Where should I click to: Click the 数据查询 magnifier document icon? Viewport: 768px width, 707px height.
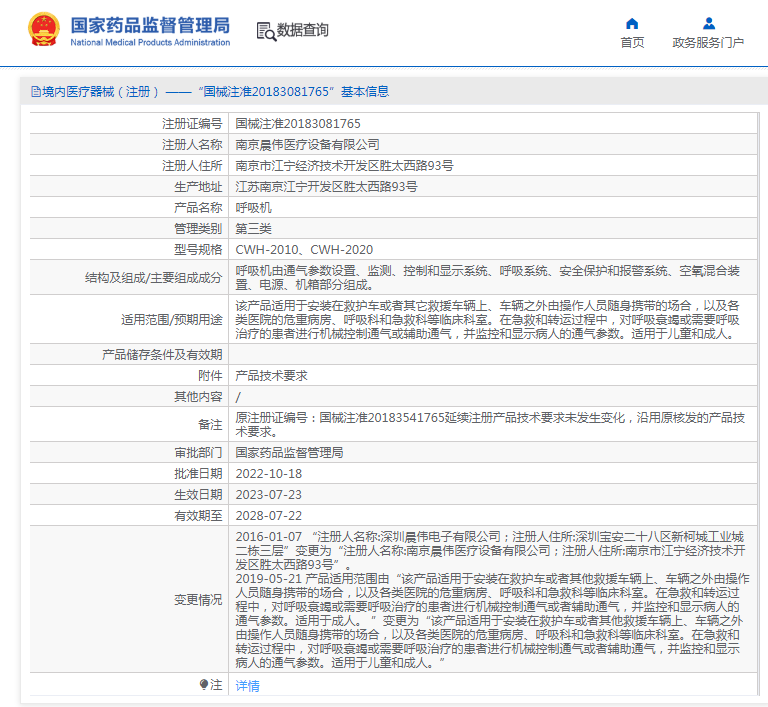pos(266,31)
